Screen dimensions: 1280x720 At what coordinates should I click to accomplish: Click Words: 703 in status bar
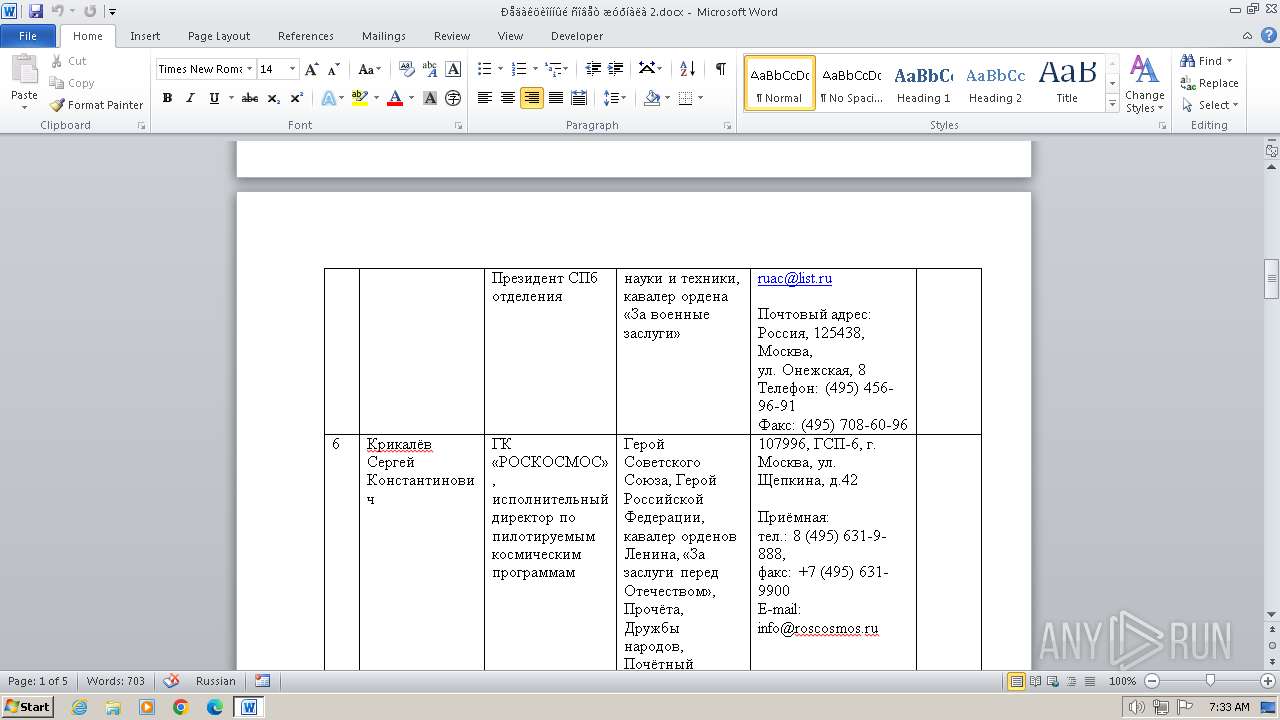pos(116,681)
